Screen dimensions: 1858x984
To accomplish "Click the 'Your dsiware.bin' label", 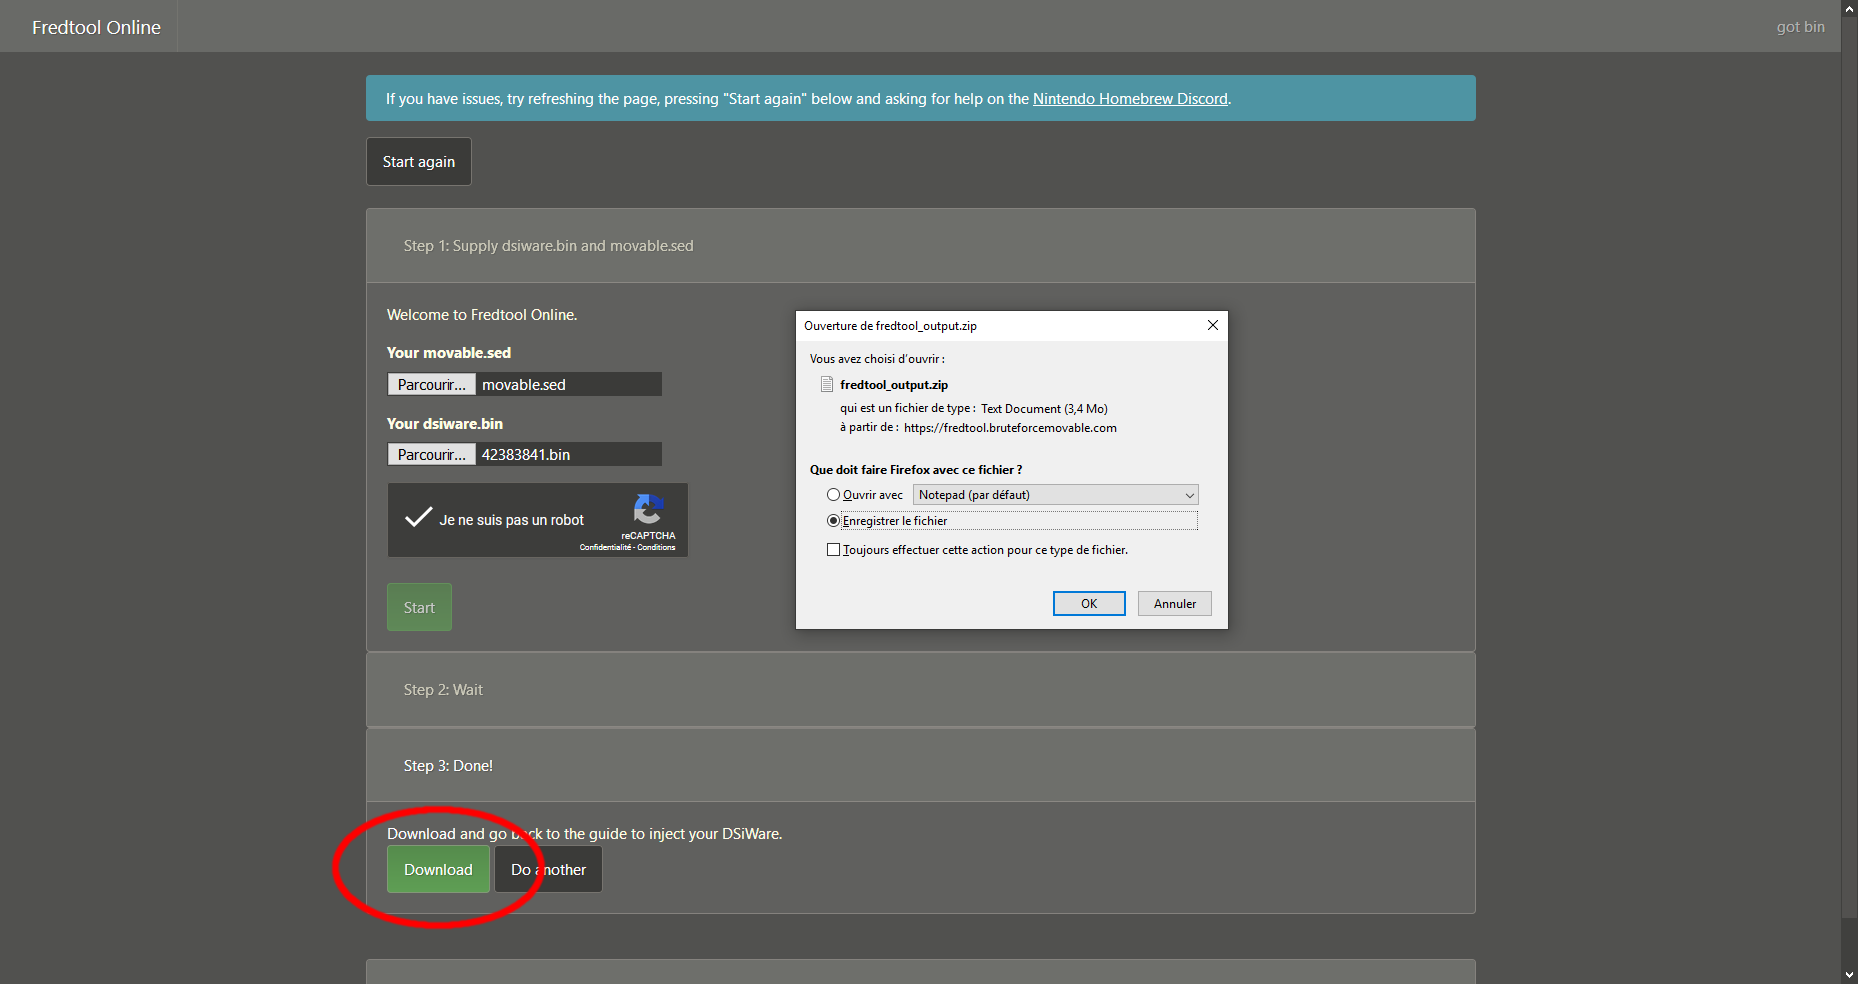I will pyautogui.click(x=445, y=424).
